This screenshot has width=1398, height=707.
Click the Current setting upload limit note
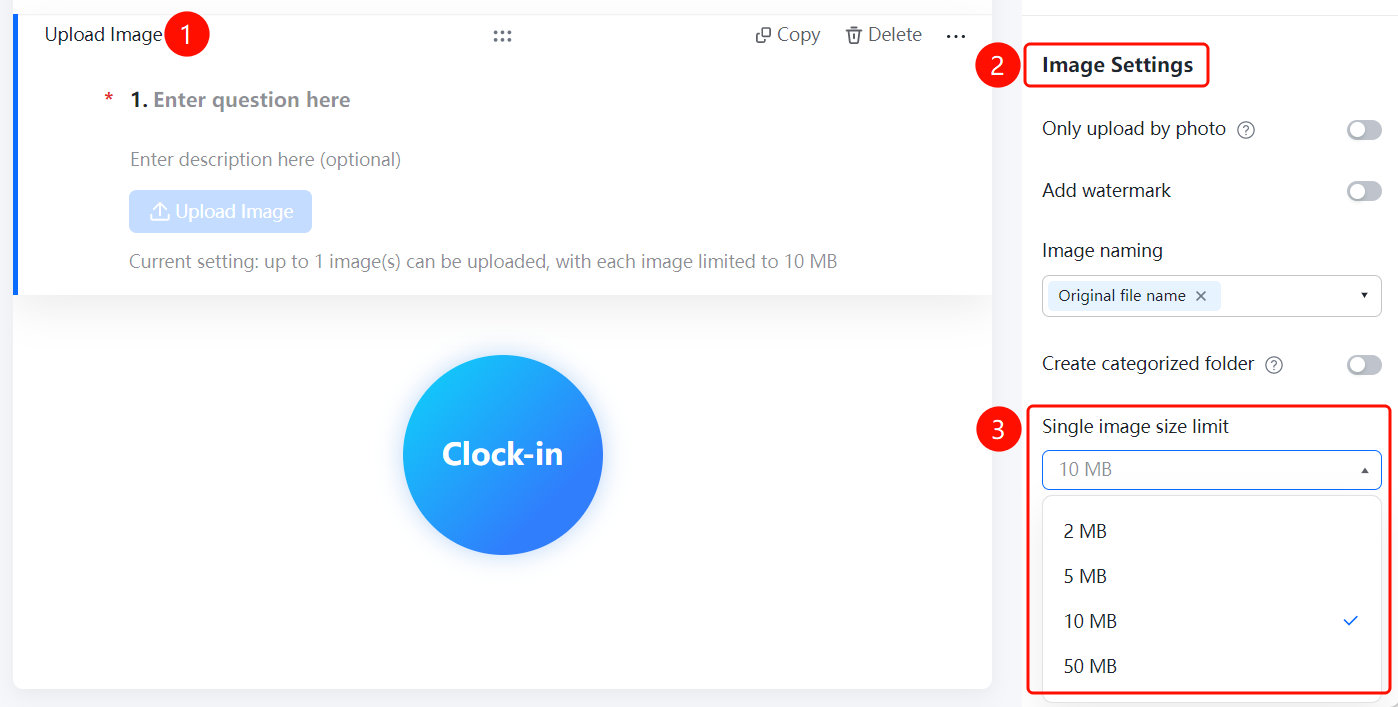483,262
